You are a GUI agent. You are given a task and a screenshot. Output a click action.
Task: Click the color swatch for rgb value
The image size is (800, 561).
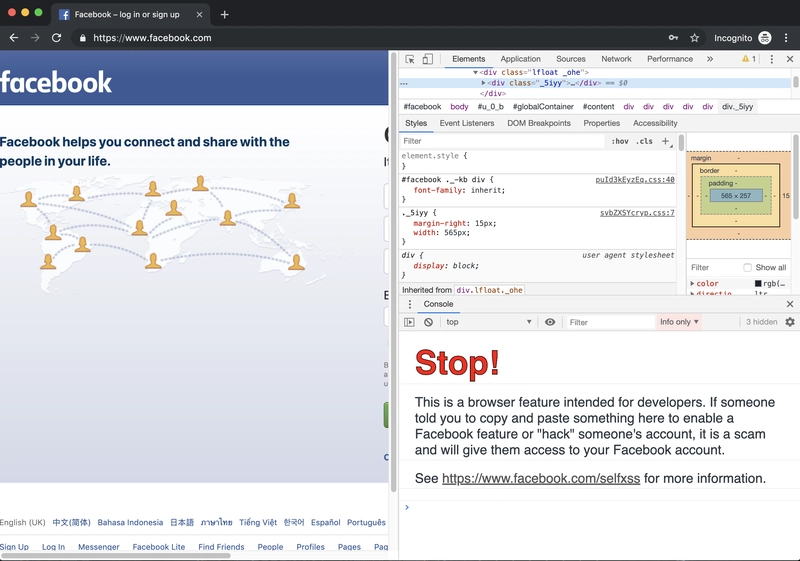[x=758, y=284]
